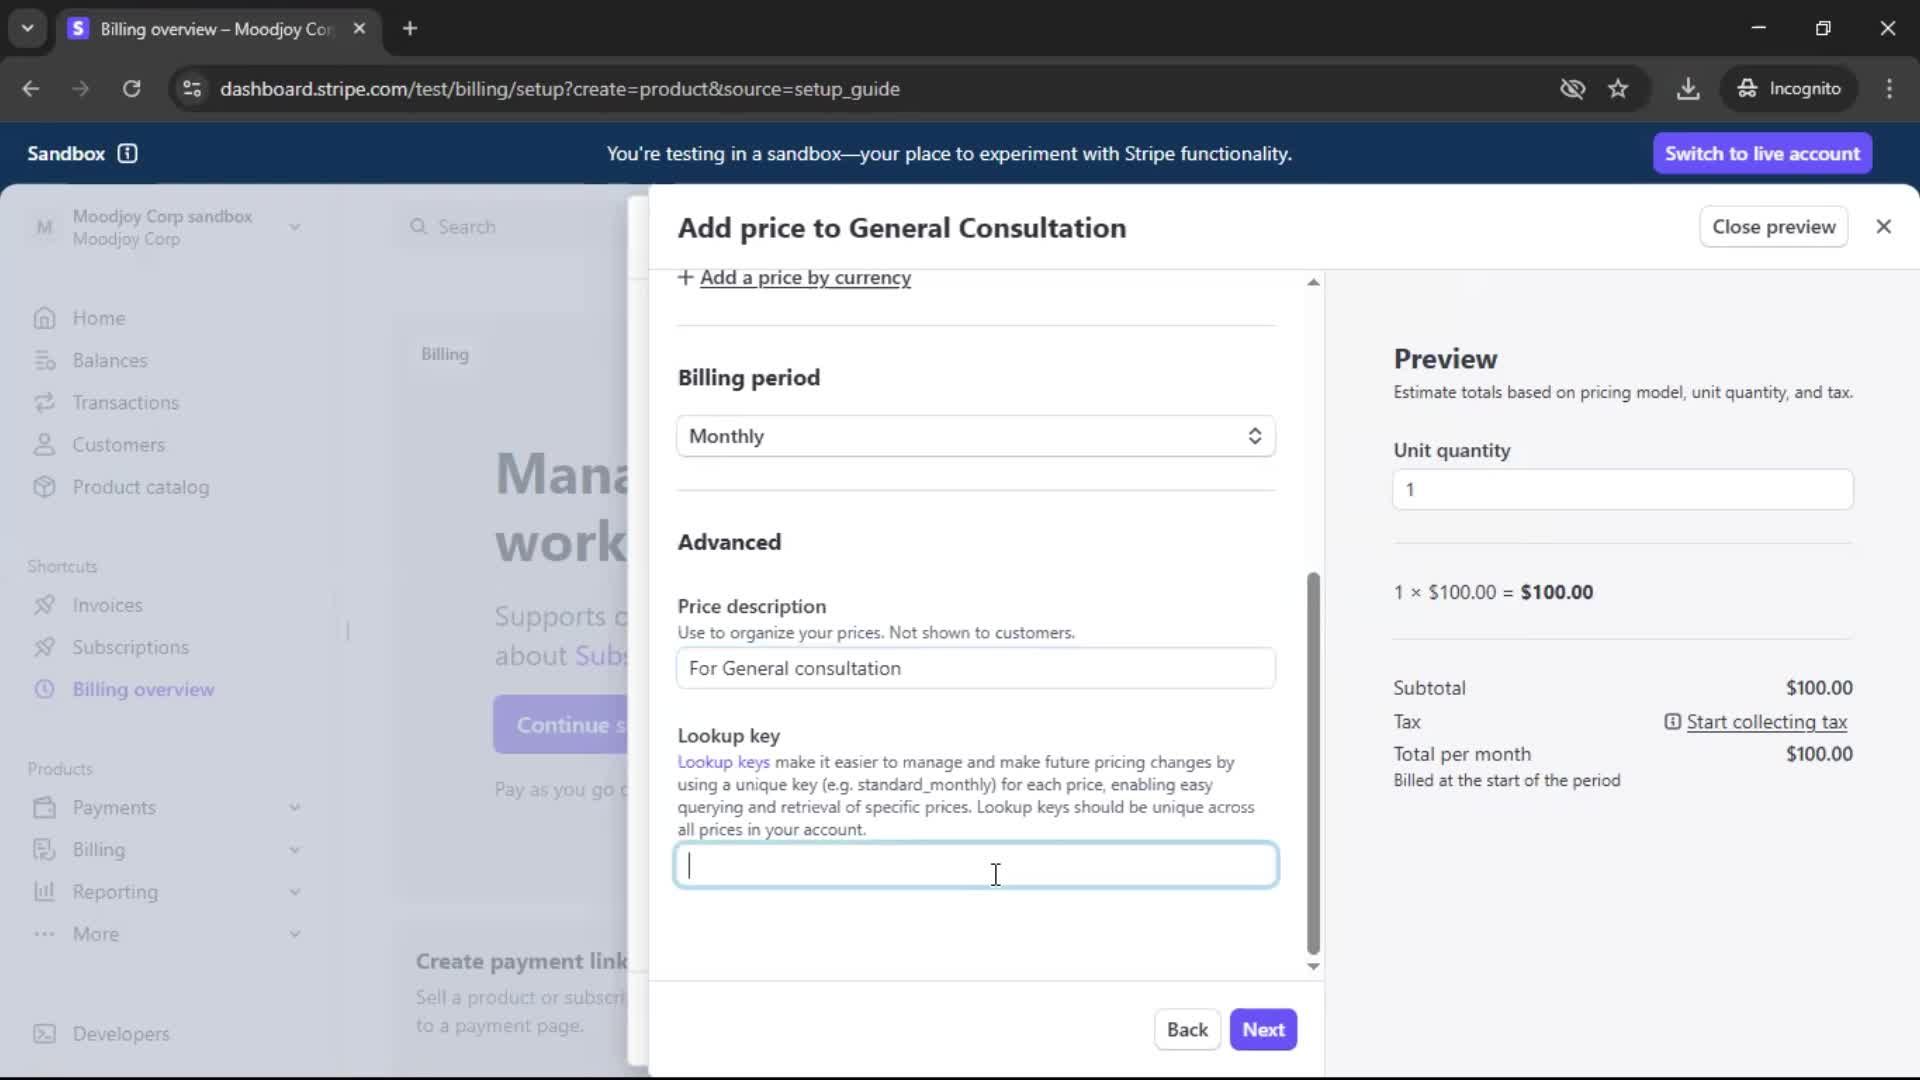1920x1080 pixels.
Task: Open Invoices shortcut in sidebar
Action: coord(107,605)
